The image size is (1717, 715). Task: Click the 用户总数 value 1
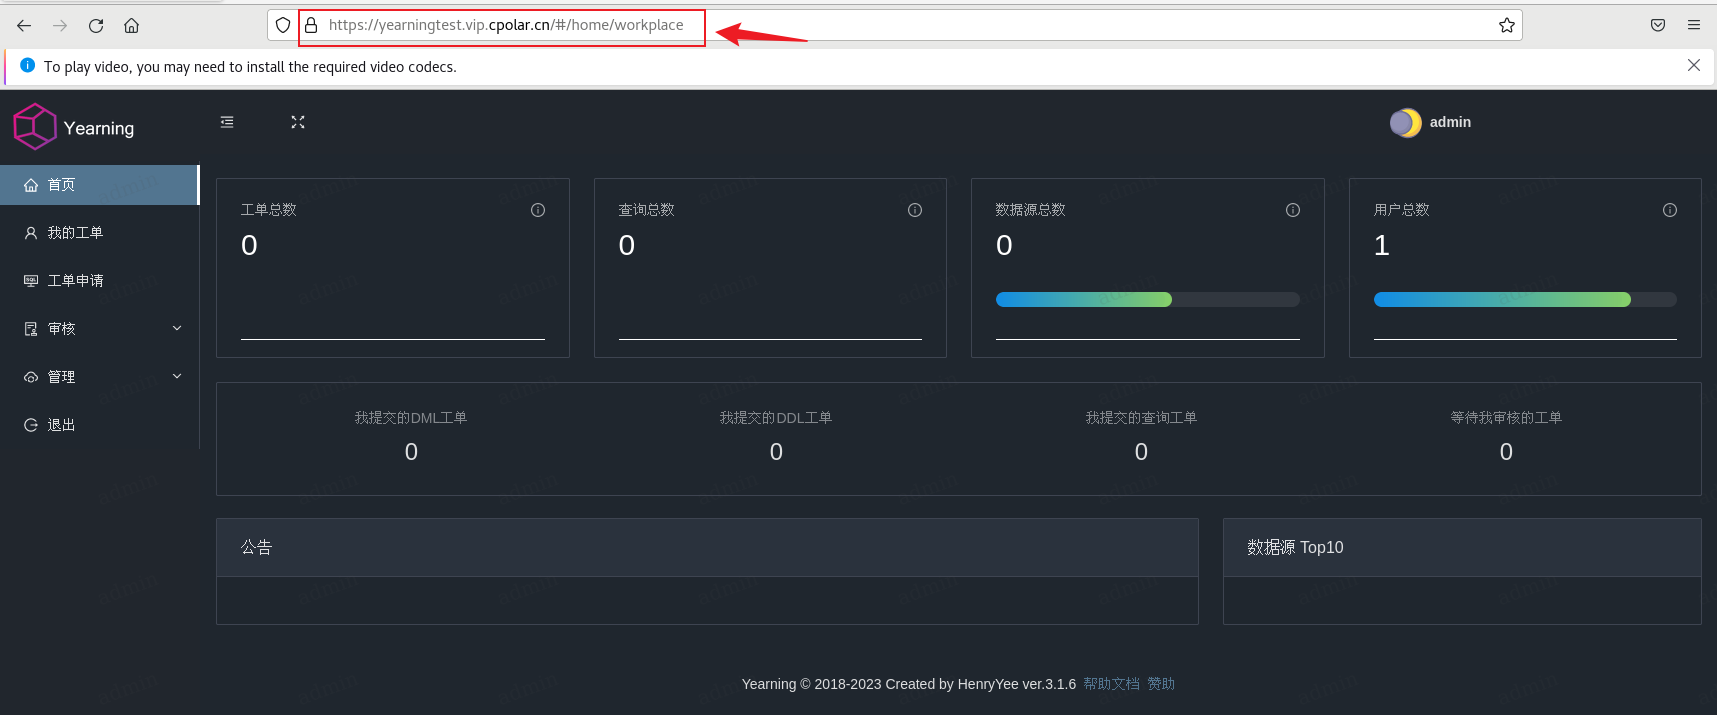click(1382, 245)
